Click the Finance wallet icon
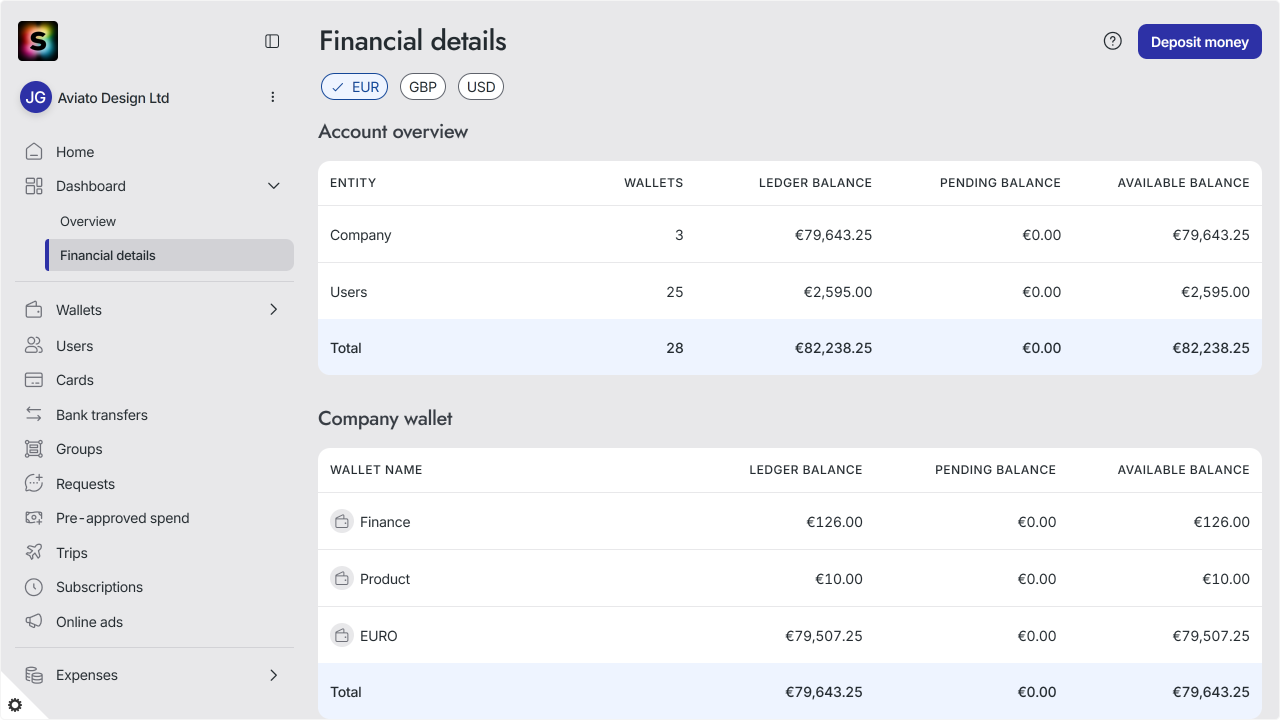 click(342, 522)
